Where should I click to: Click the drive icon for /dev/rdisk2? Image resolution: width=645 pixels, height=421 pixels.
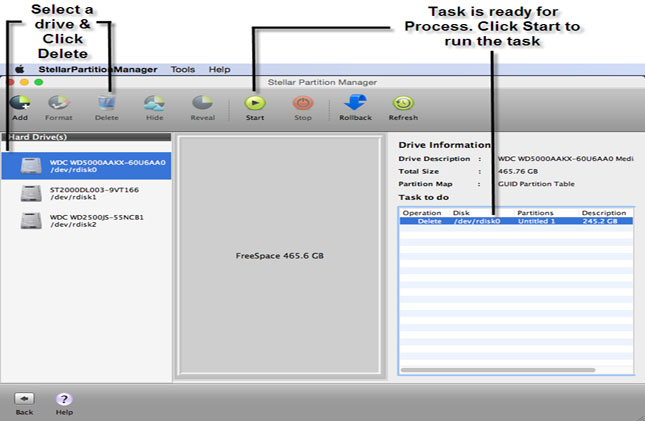coord(31,221)
